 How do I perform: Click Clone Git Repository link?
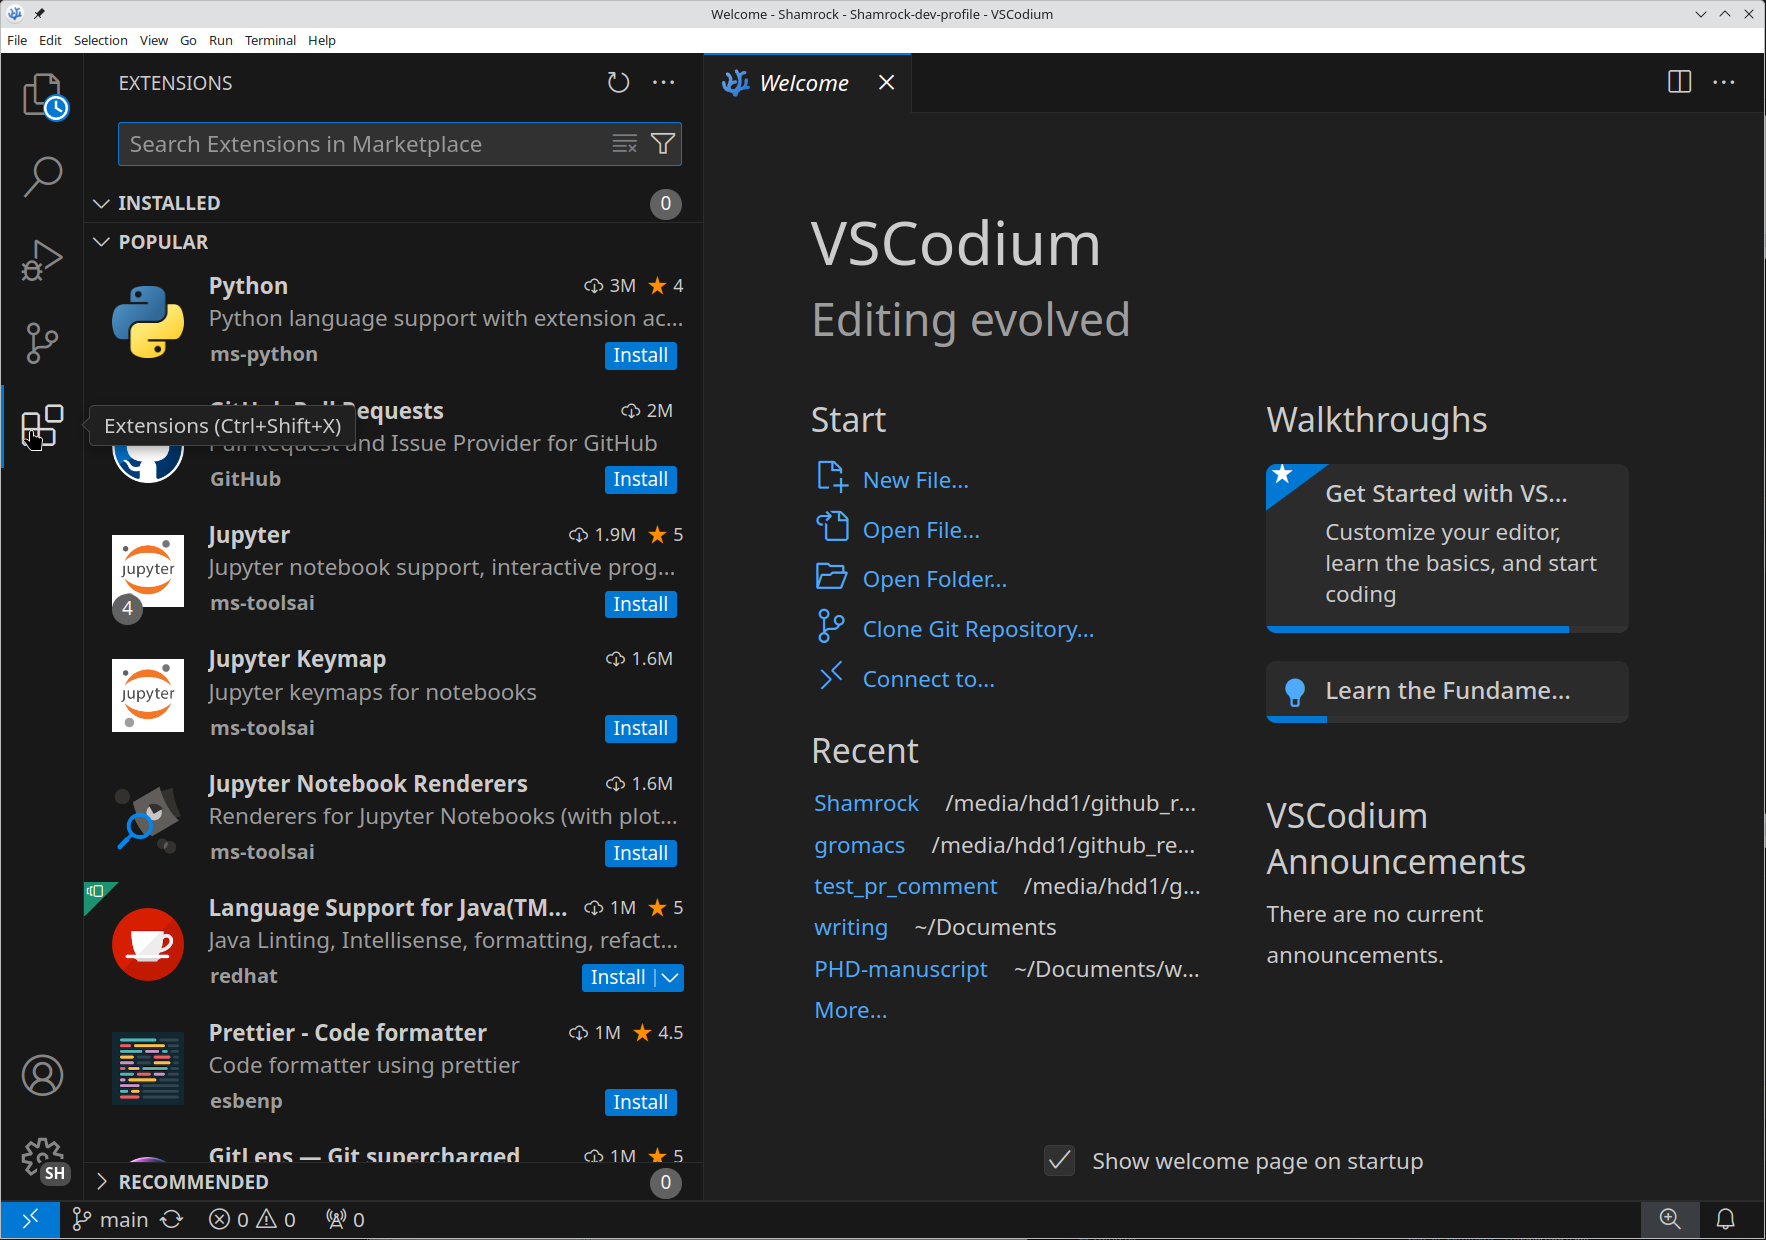978,629
